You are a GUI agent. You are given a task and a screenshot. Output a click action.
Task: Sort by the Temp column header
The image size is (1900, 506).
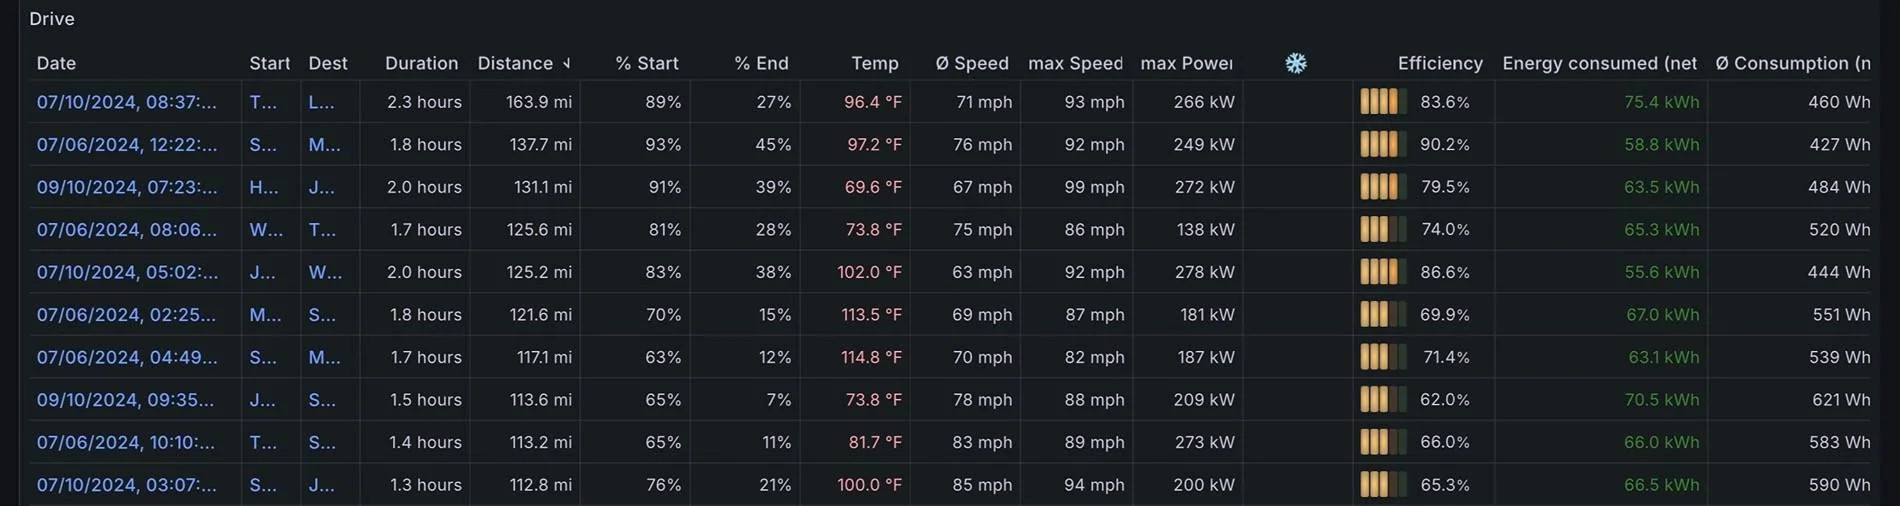[875, 63]
